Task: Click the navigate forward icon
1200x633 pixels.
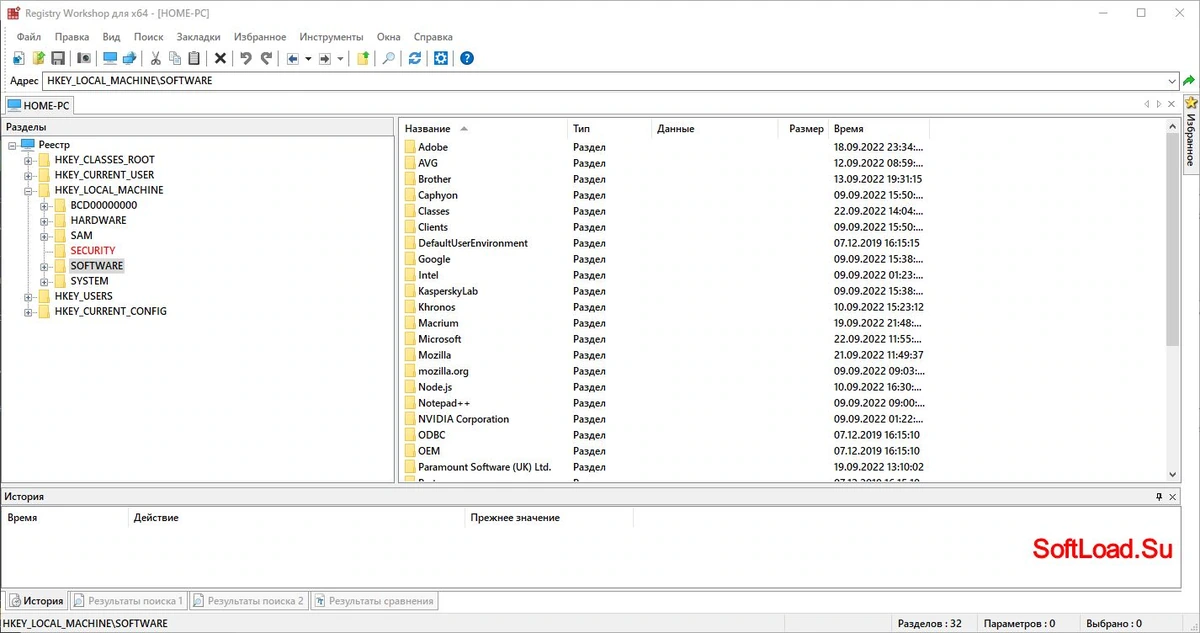Action: pyautogui.click(x=324, y=58)
